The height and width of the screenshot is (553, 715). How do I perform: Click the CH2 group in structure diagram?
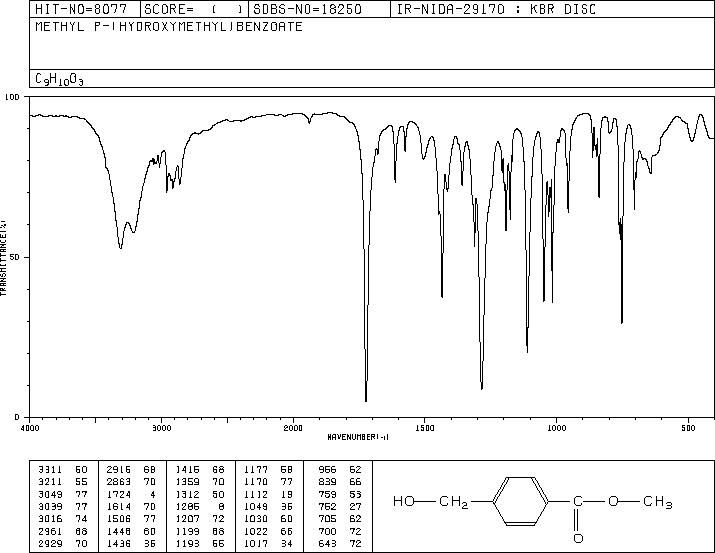tap(454, 502)
